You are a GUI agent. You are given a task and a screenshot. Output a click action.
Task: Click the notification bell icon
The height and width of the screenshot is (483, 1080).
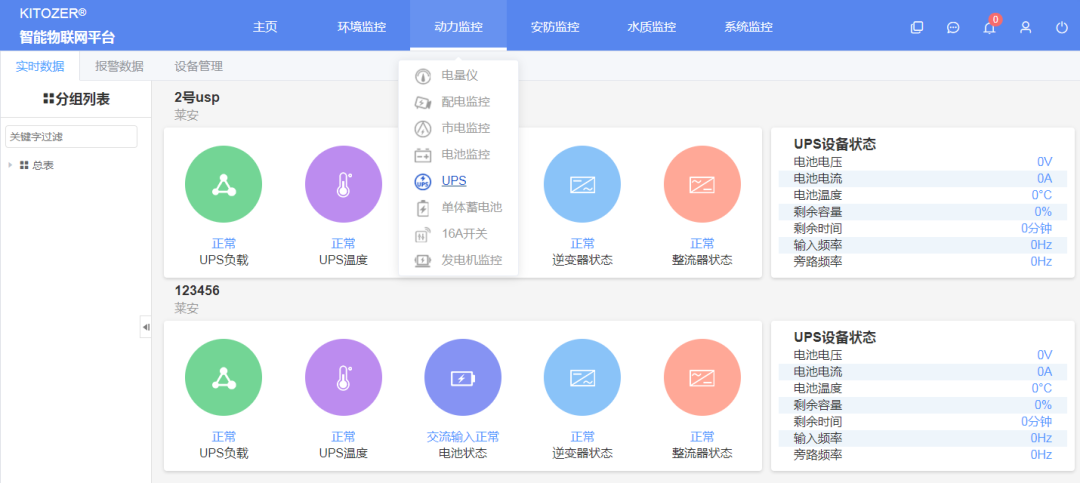989,28
